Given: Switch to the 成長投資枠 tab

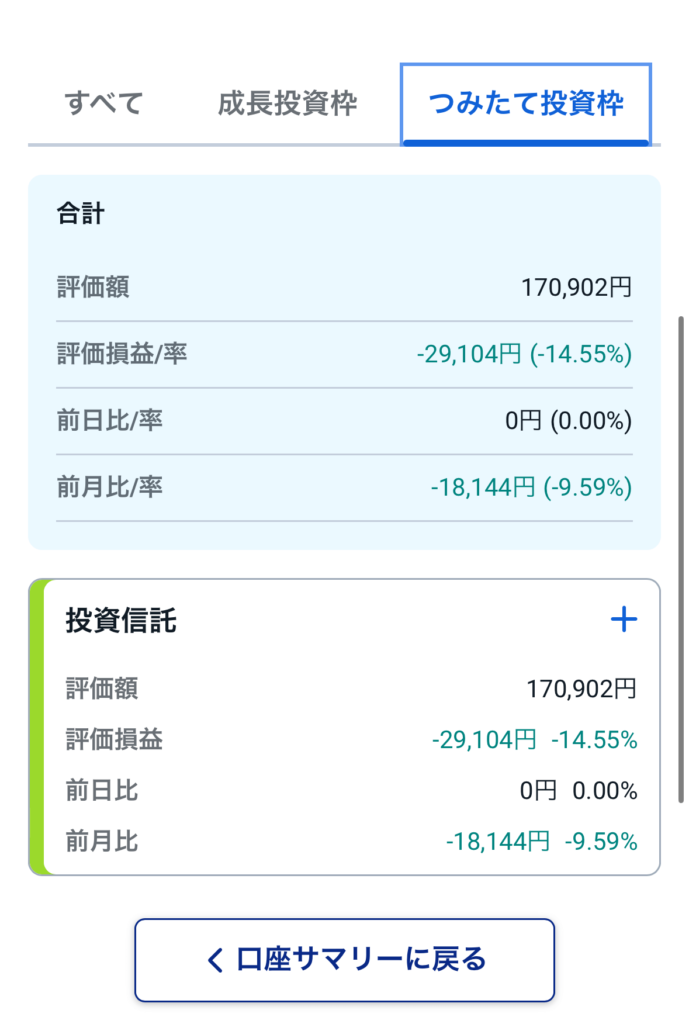Looking at the screenshot, I should point(287,104).
